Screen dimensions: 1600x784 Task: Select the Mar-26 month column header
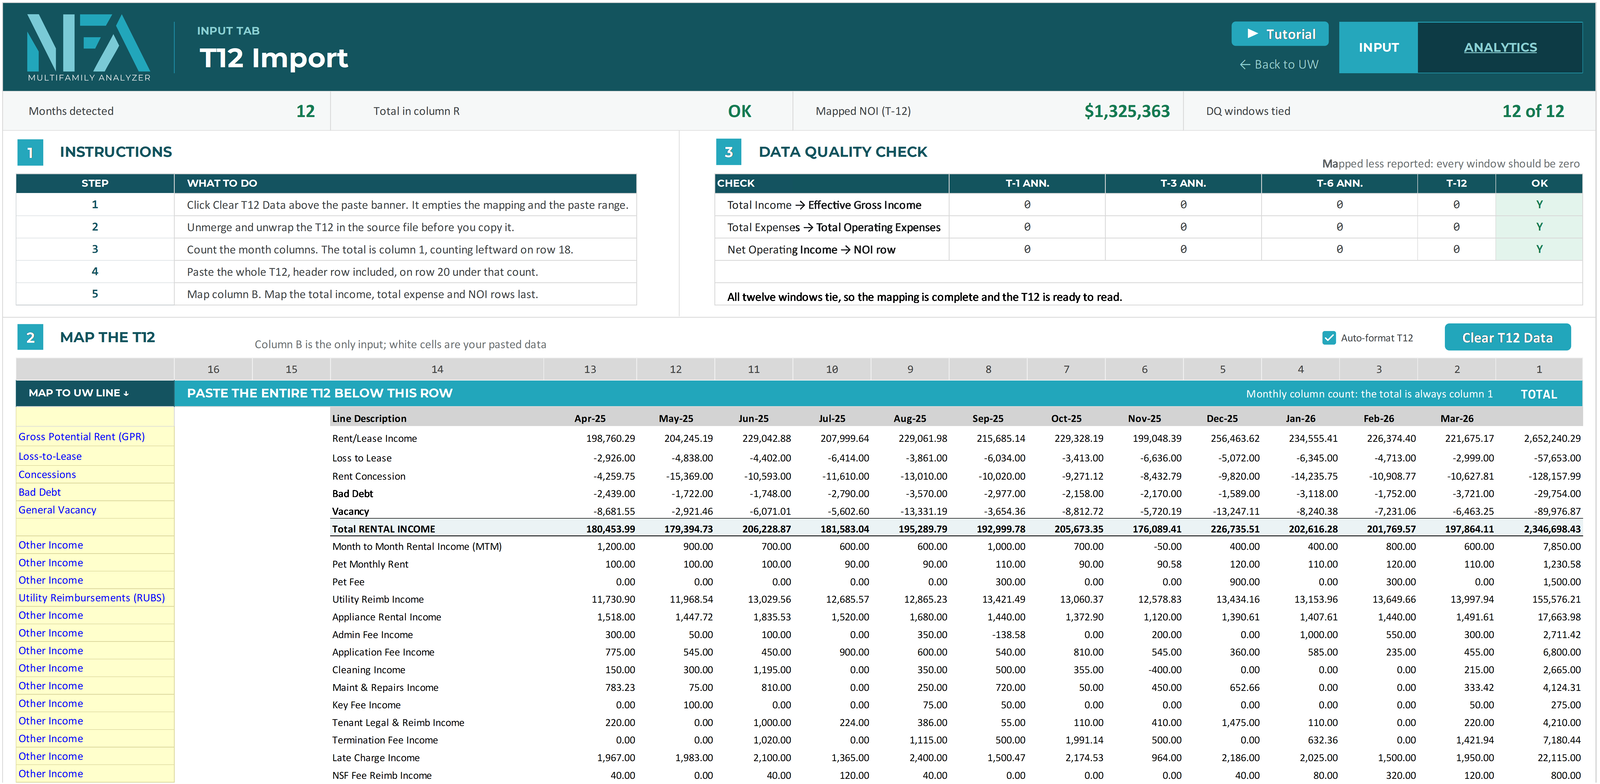pos(1456,419)
